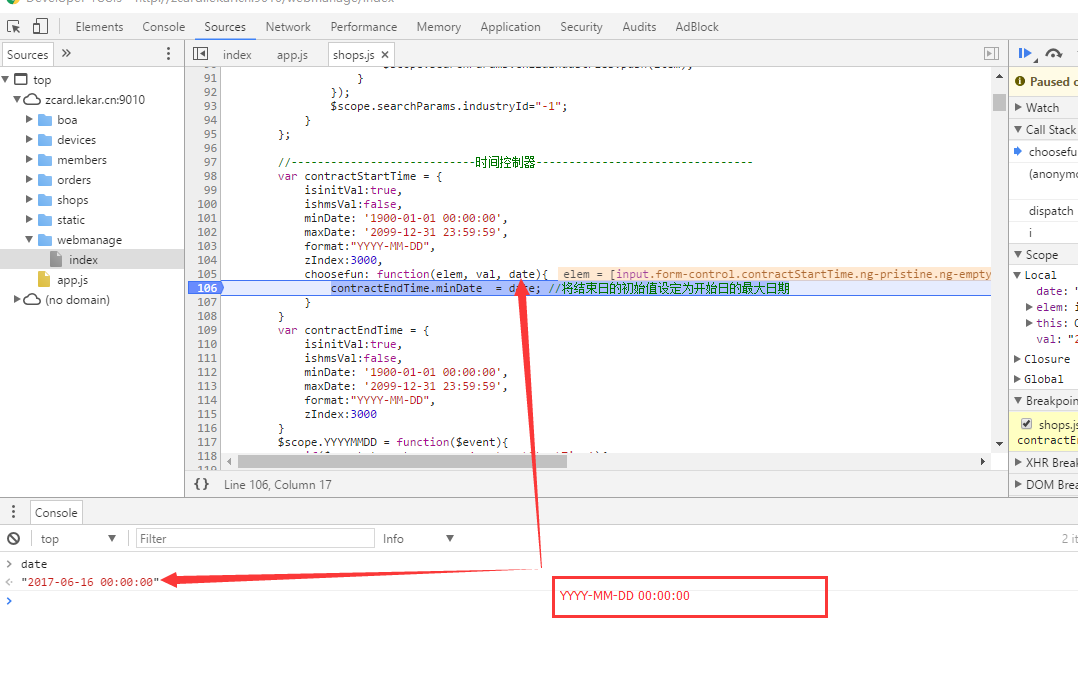Open the Application panel
This screenshot has width=1078, height=693.
click(510, 27)
